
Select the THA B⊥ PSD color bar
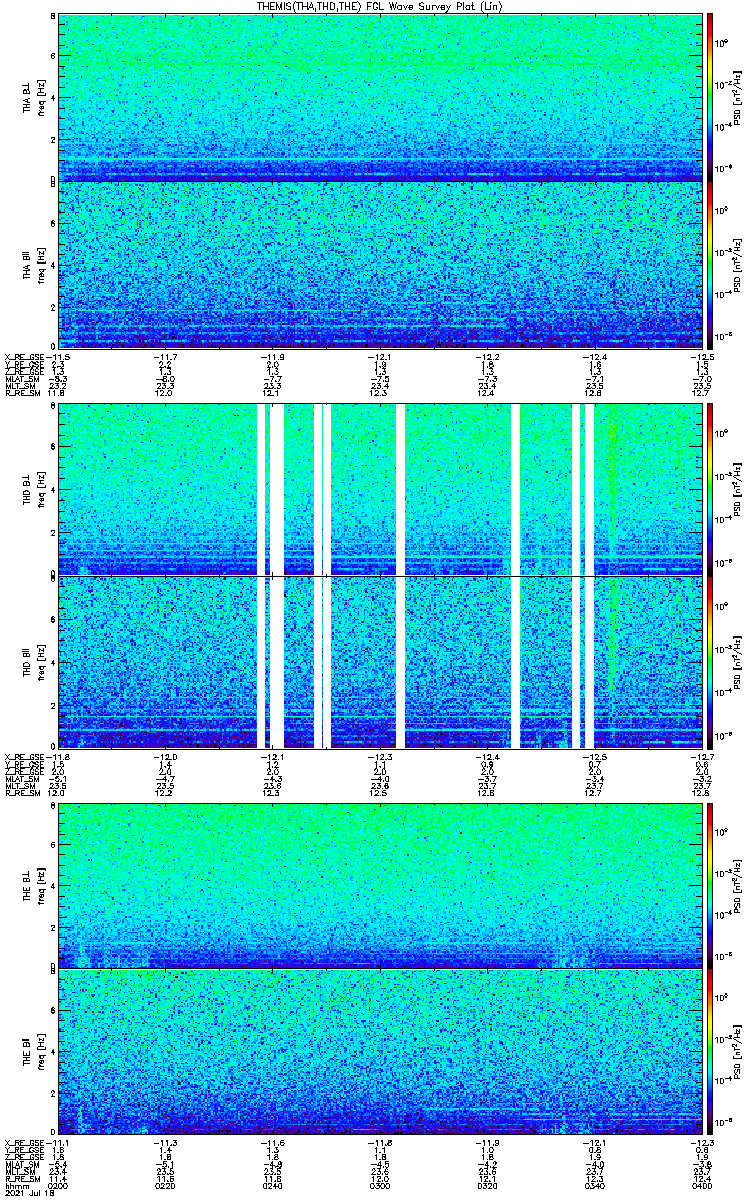coord(710,97)
